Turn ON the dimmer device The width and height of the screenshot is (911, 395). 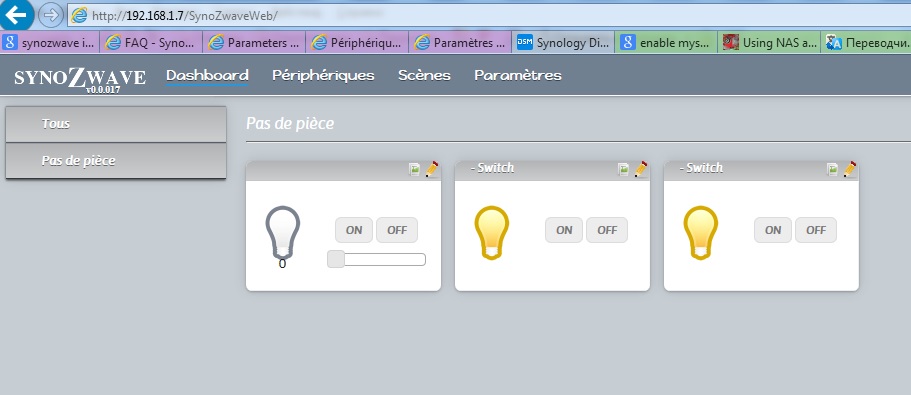pos(354,230)
